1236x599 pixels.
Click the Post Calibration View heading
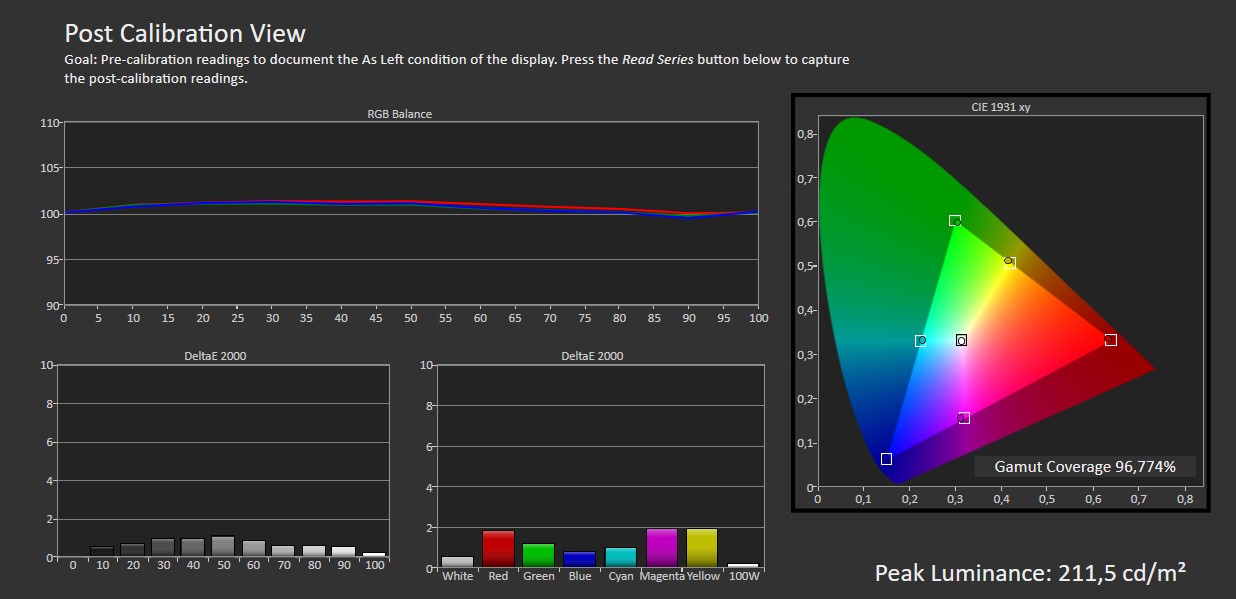pos(185,34)
